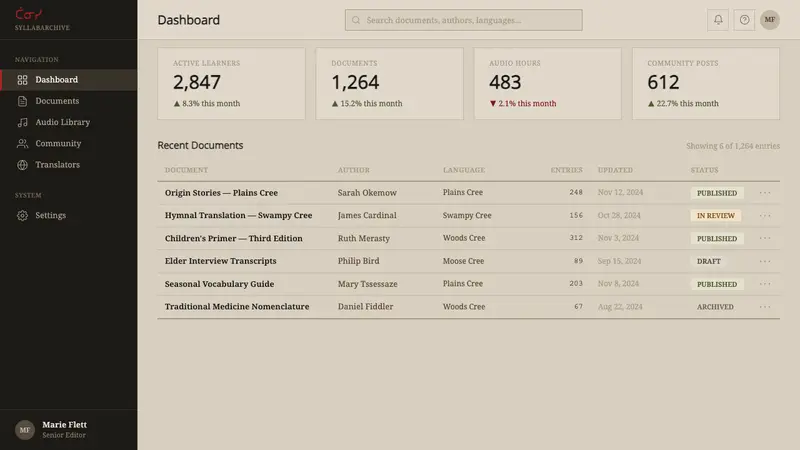This screenshot has width=800, height=450.
Task: Click the search magnifier icon
Action: pos(356,20)
